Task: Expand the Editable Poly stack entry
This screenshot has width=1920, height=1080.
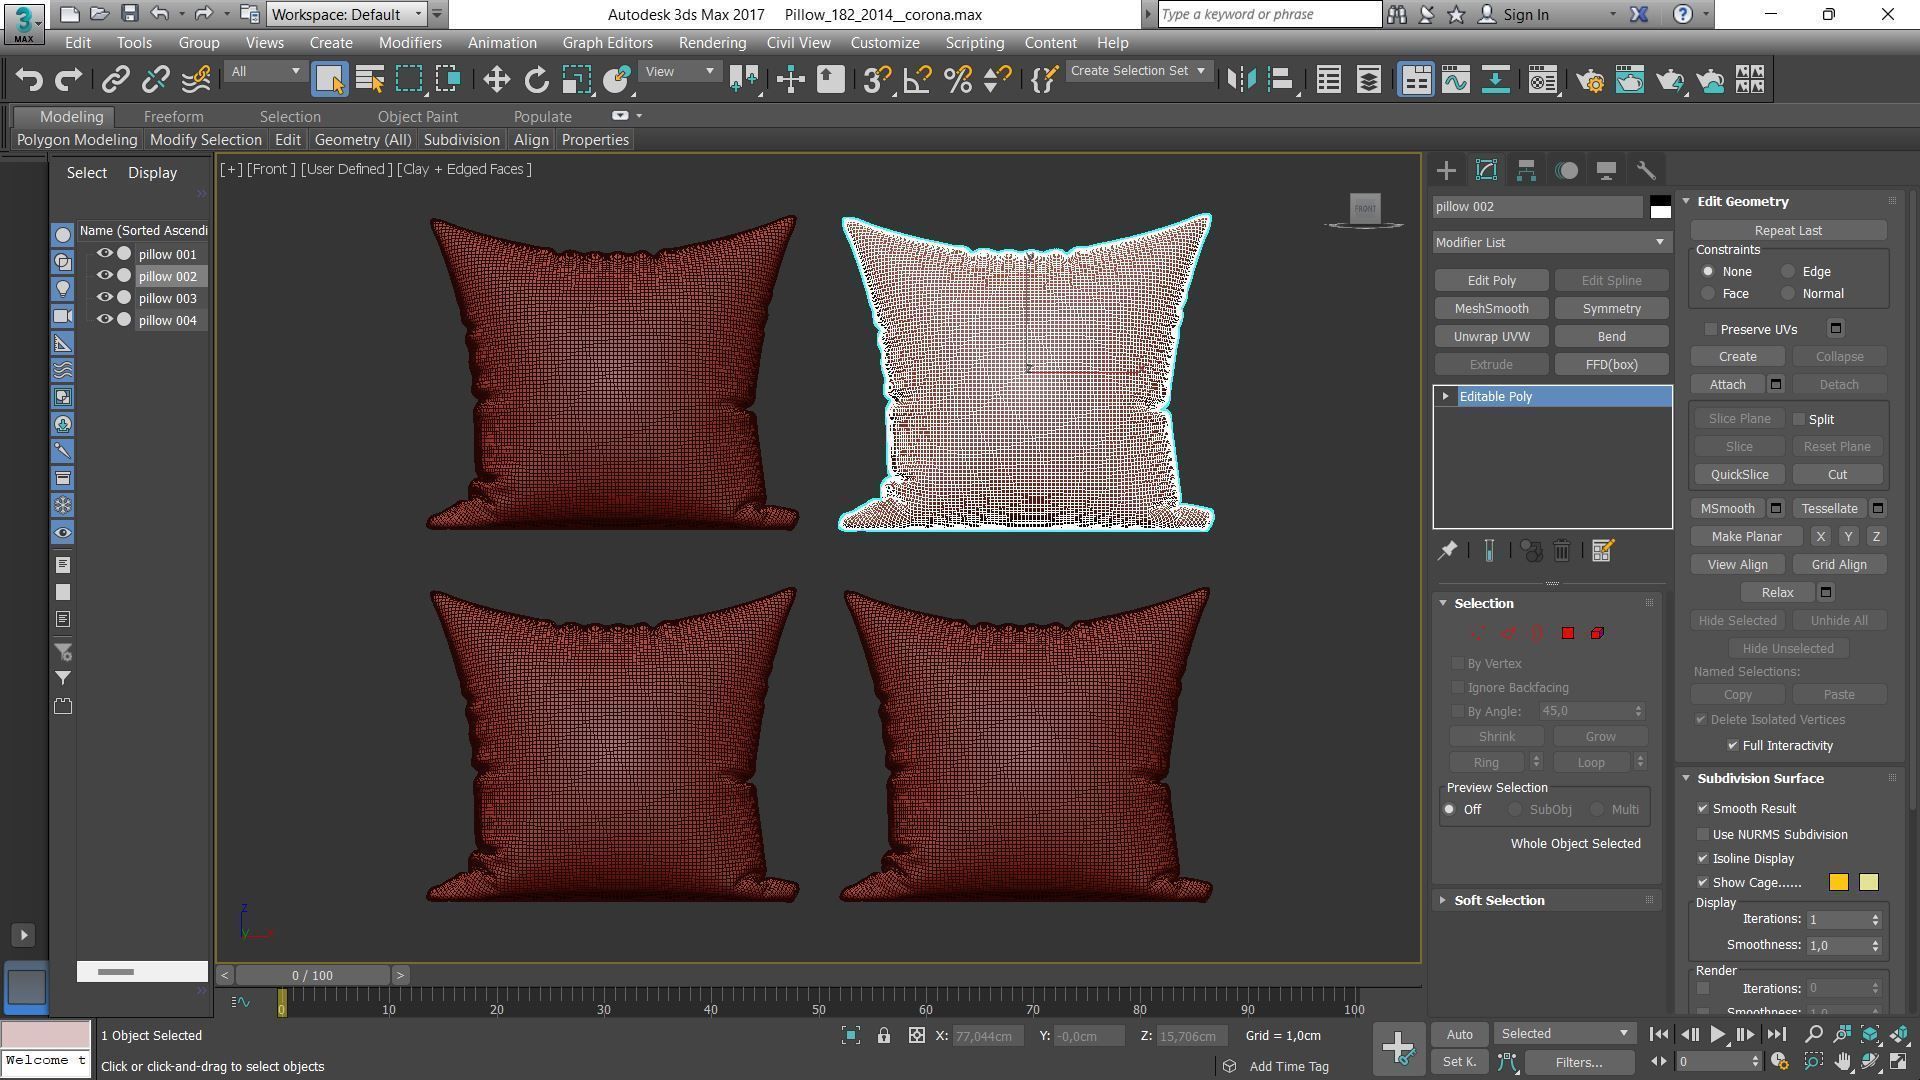Action: click(1445, 397)
